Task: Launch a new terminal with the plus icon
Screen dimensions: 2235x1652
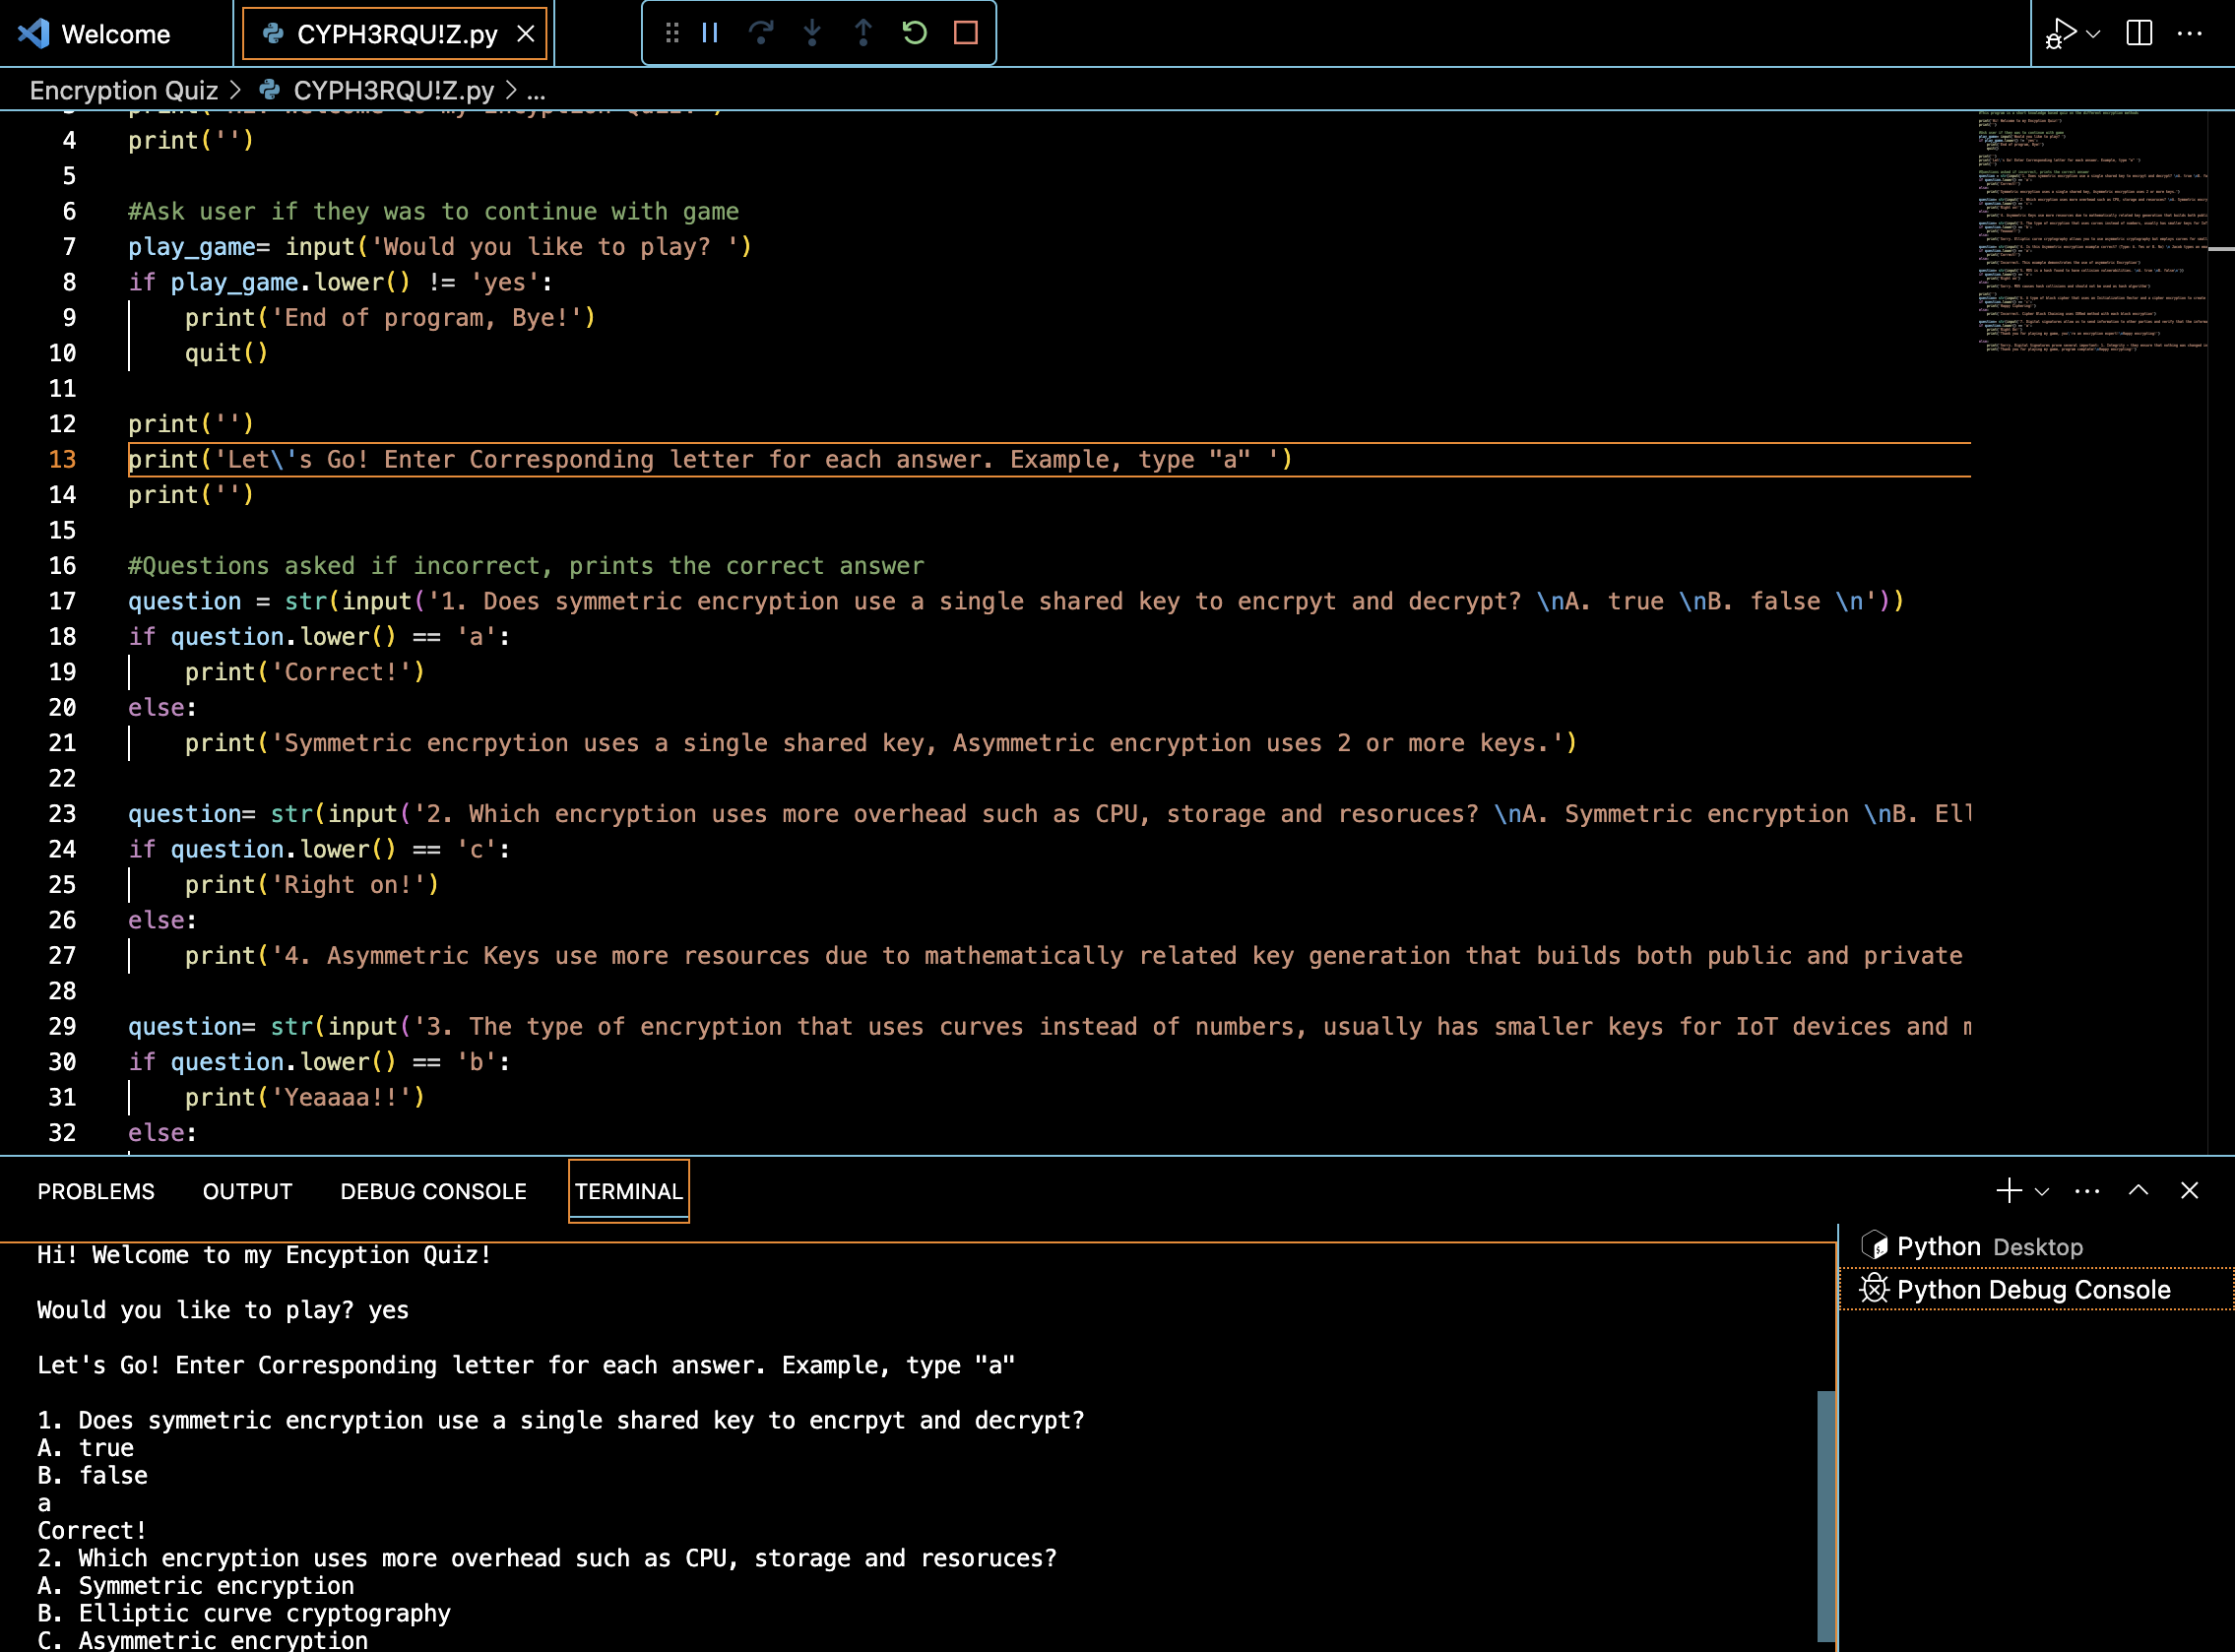Action: click(2008, 1190)
